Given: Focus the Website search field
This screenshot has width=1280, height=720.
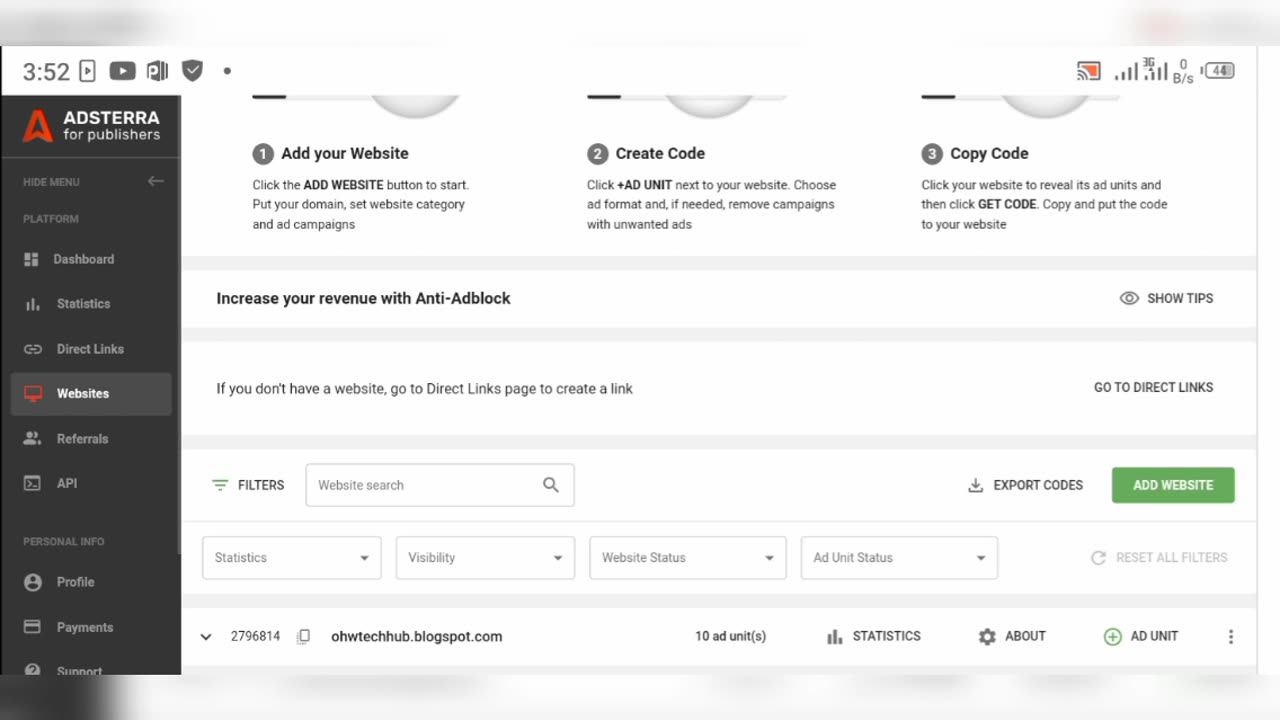Looking at the screenshot, I should pyautogui.click(x=440, y=485).
